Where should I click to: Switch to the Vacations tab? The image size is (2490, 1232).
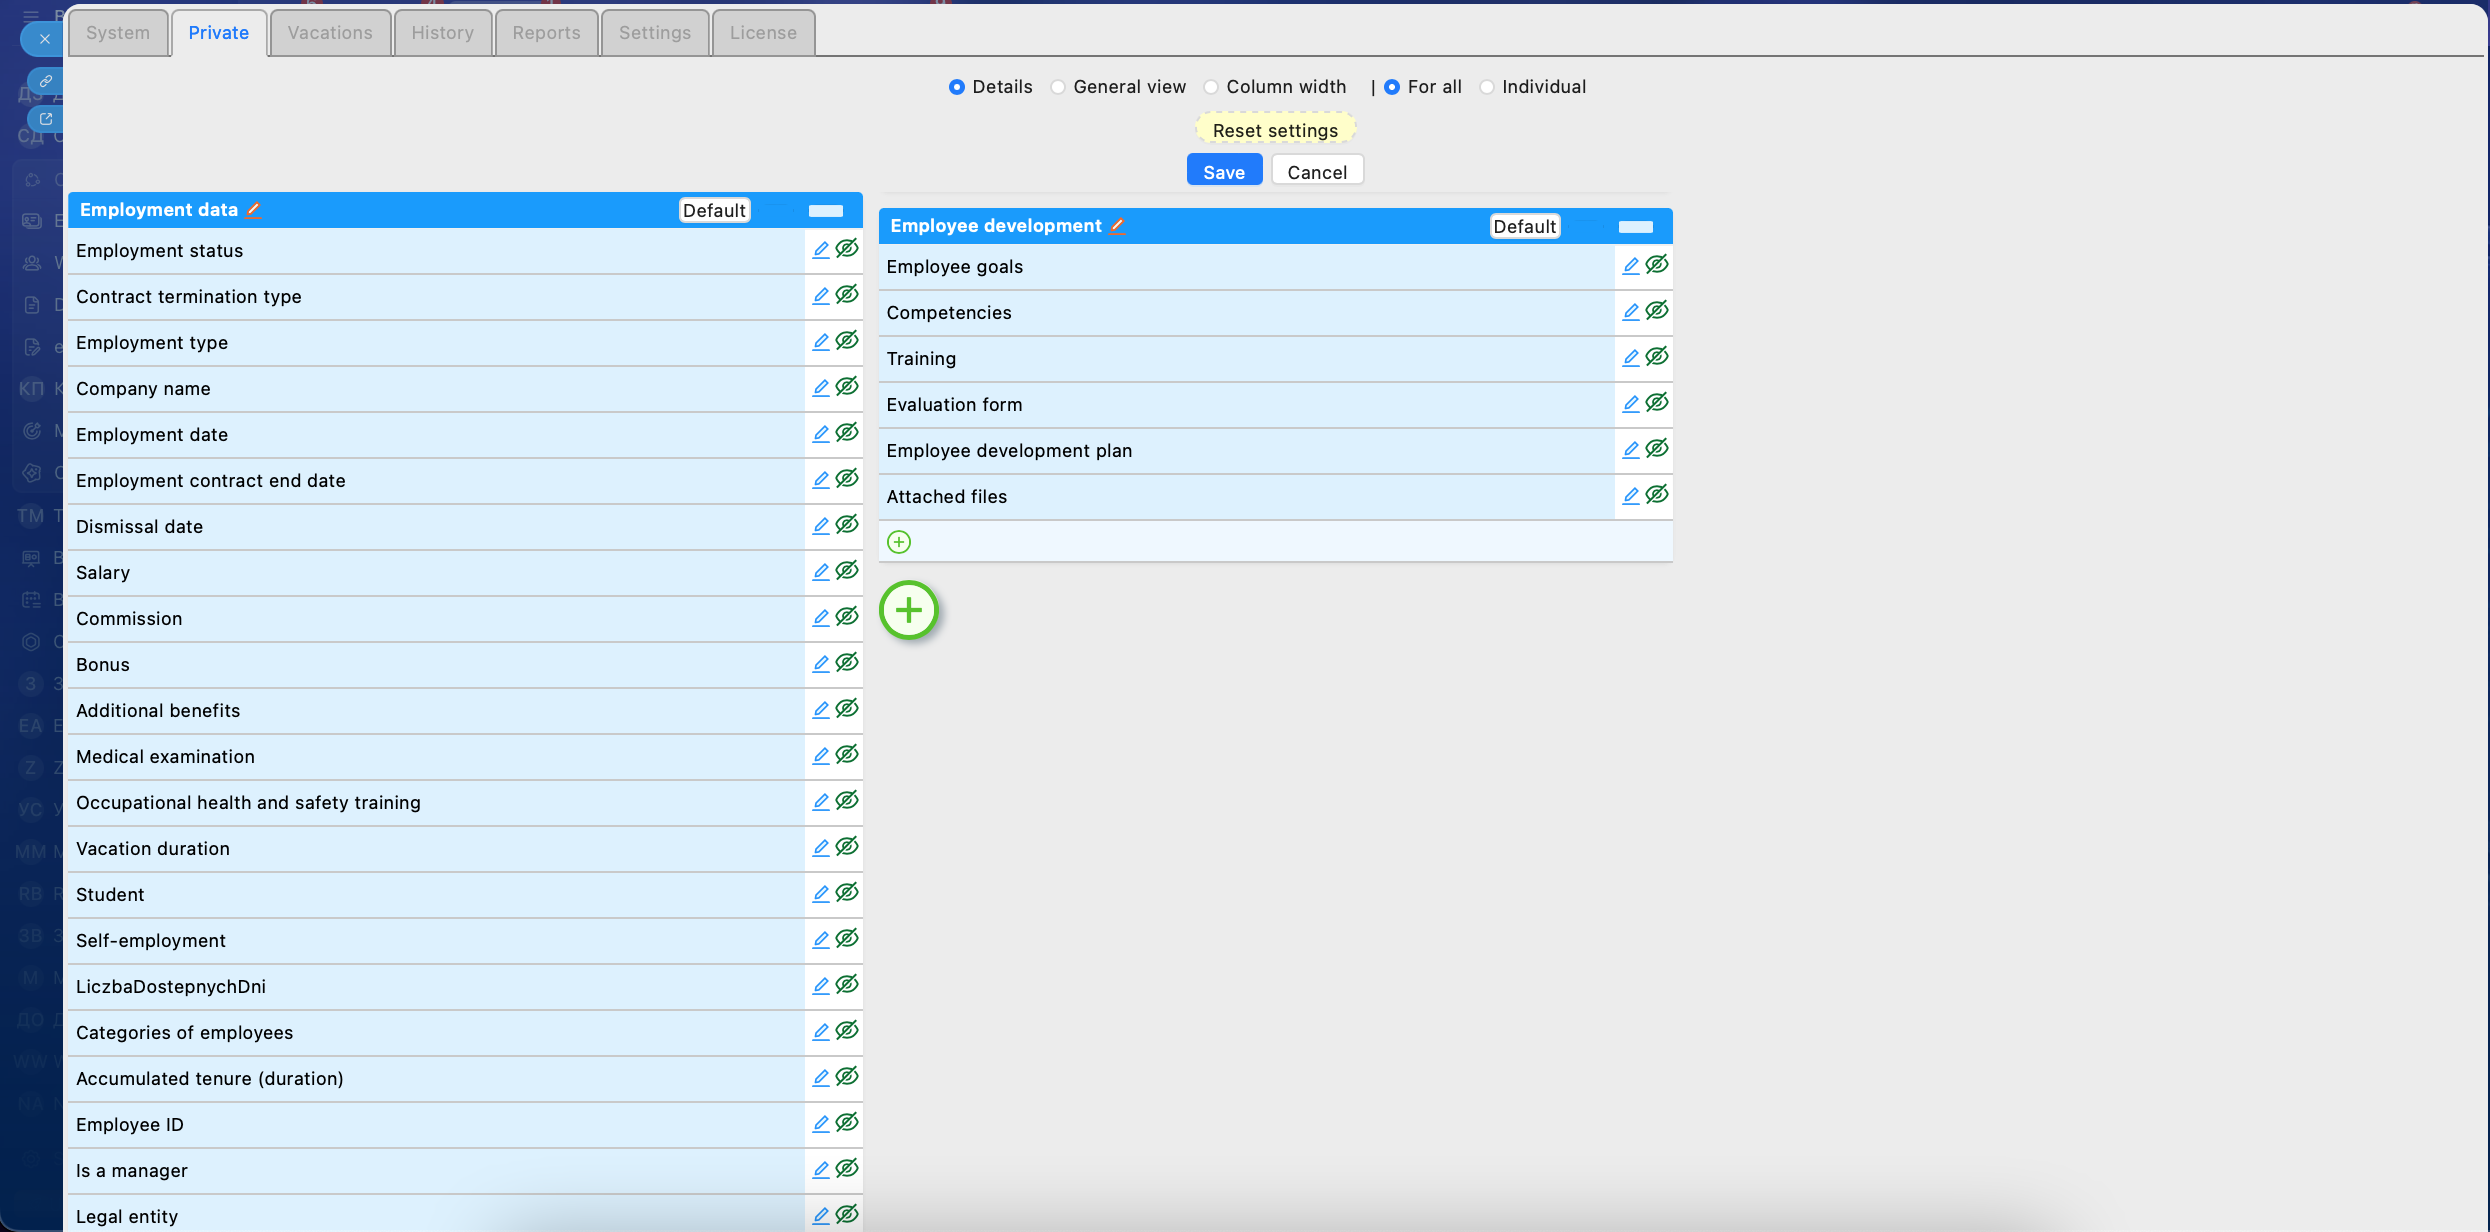[x=330, y=33]
